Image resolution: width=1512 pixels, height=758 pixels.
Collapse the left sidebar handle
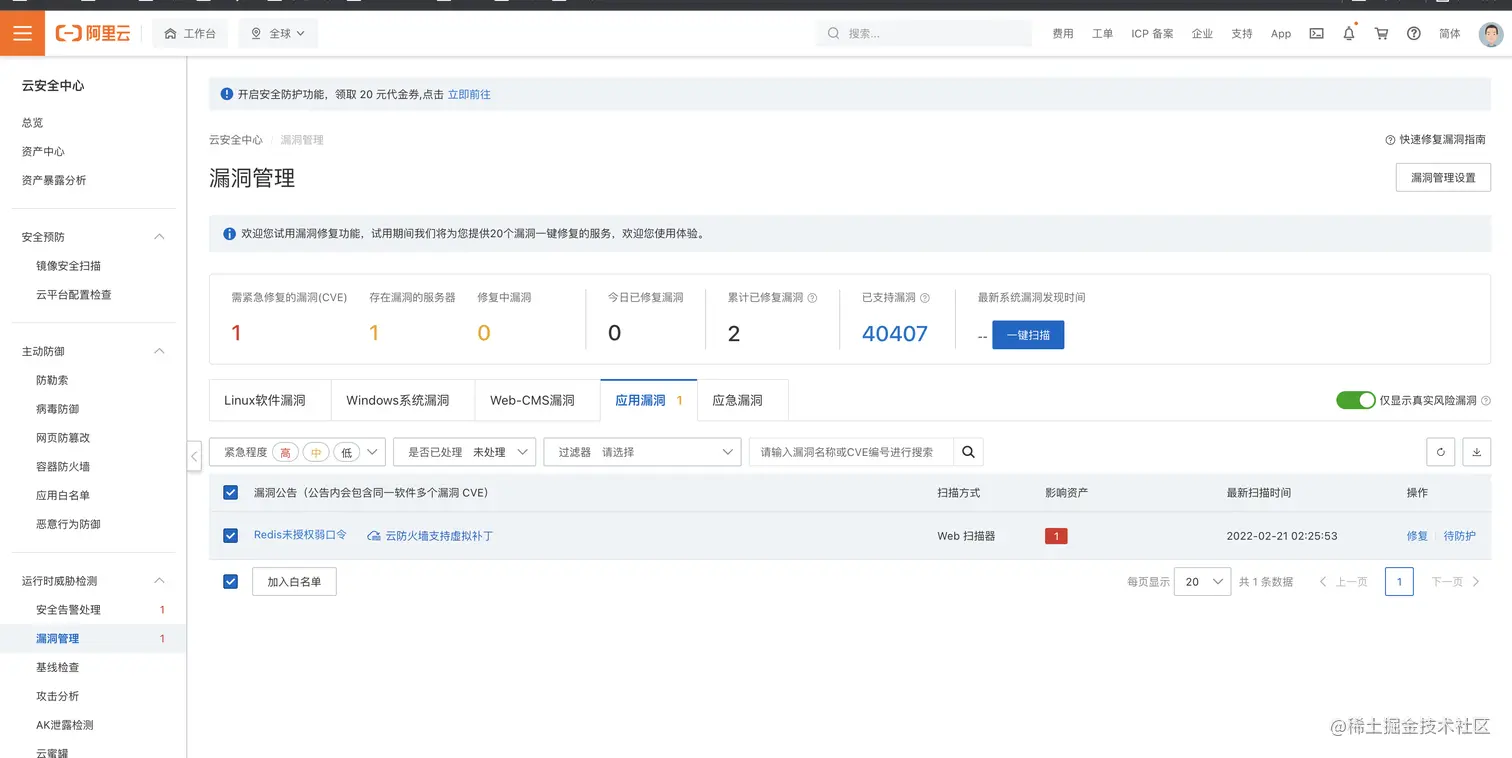194,455
